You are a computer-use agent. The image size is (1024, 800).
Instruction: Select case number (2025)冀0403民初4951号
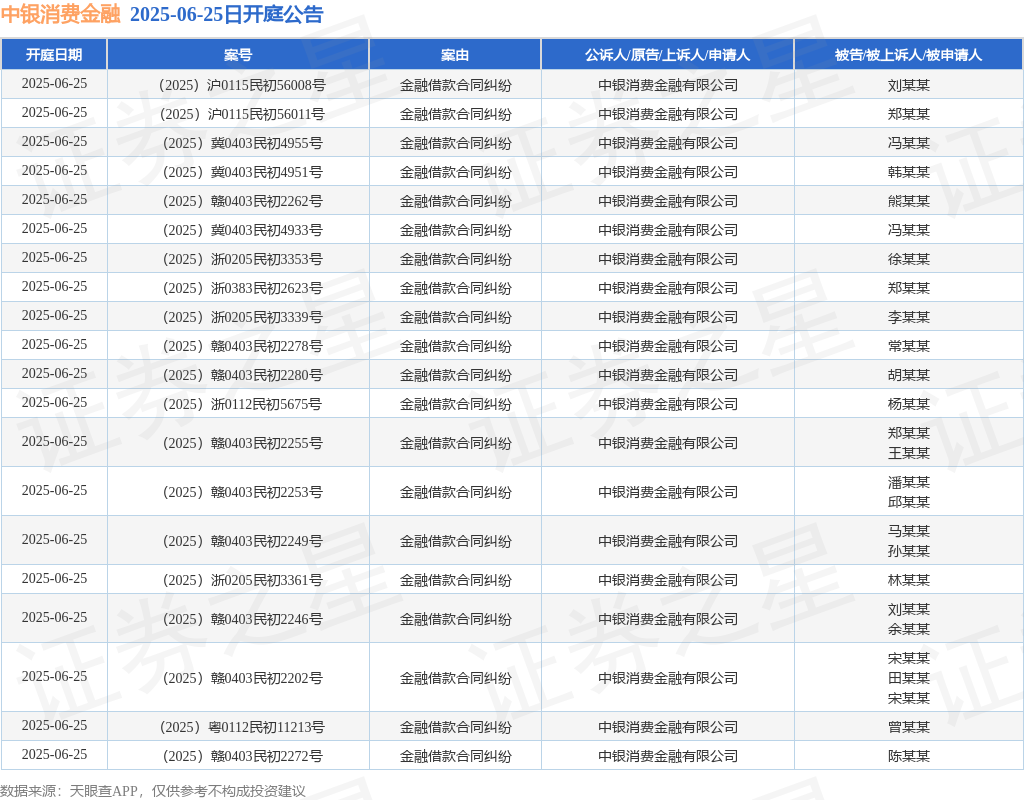click(x=242, y=172)
